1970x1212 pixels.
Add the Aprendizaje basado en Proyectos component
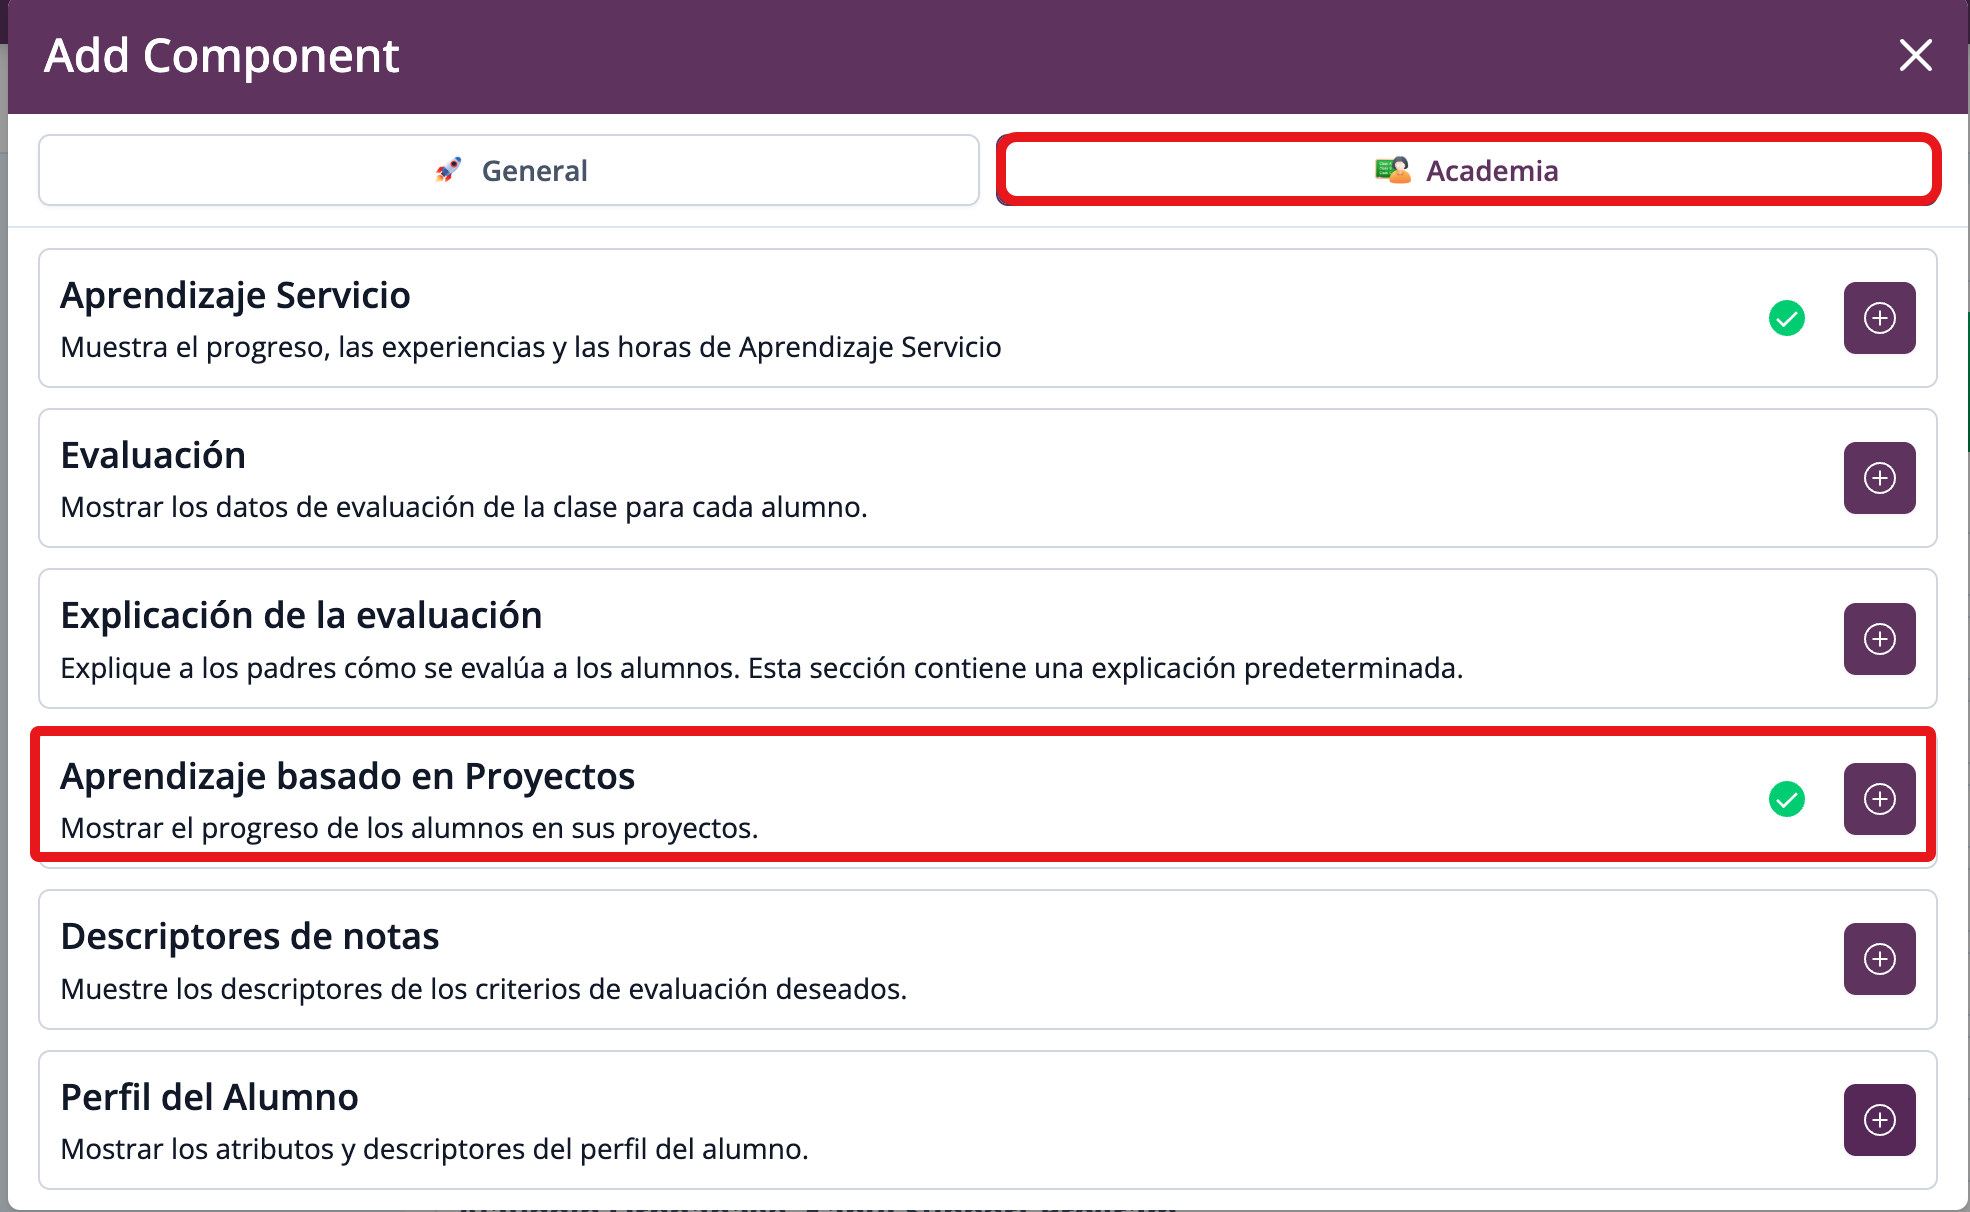click(x=1879, y=799)
